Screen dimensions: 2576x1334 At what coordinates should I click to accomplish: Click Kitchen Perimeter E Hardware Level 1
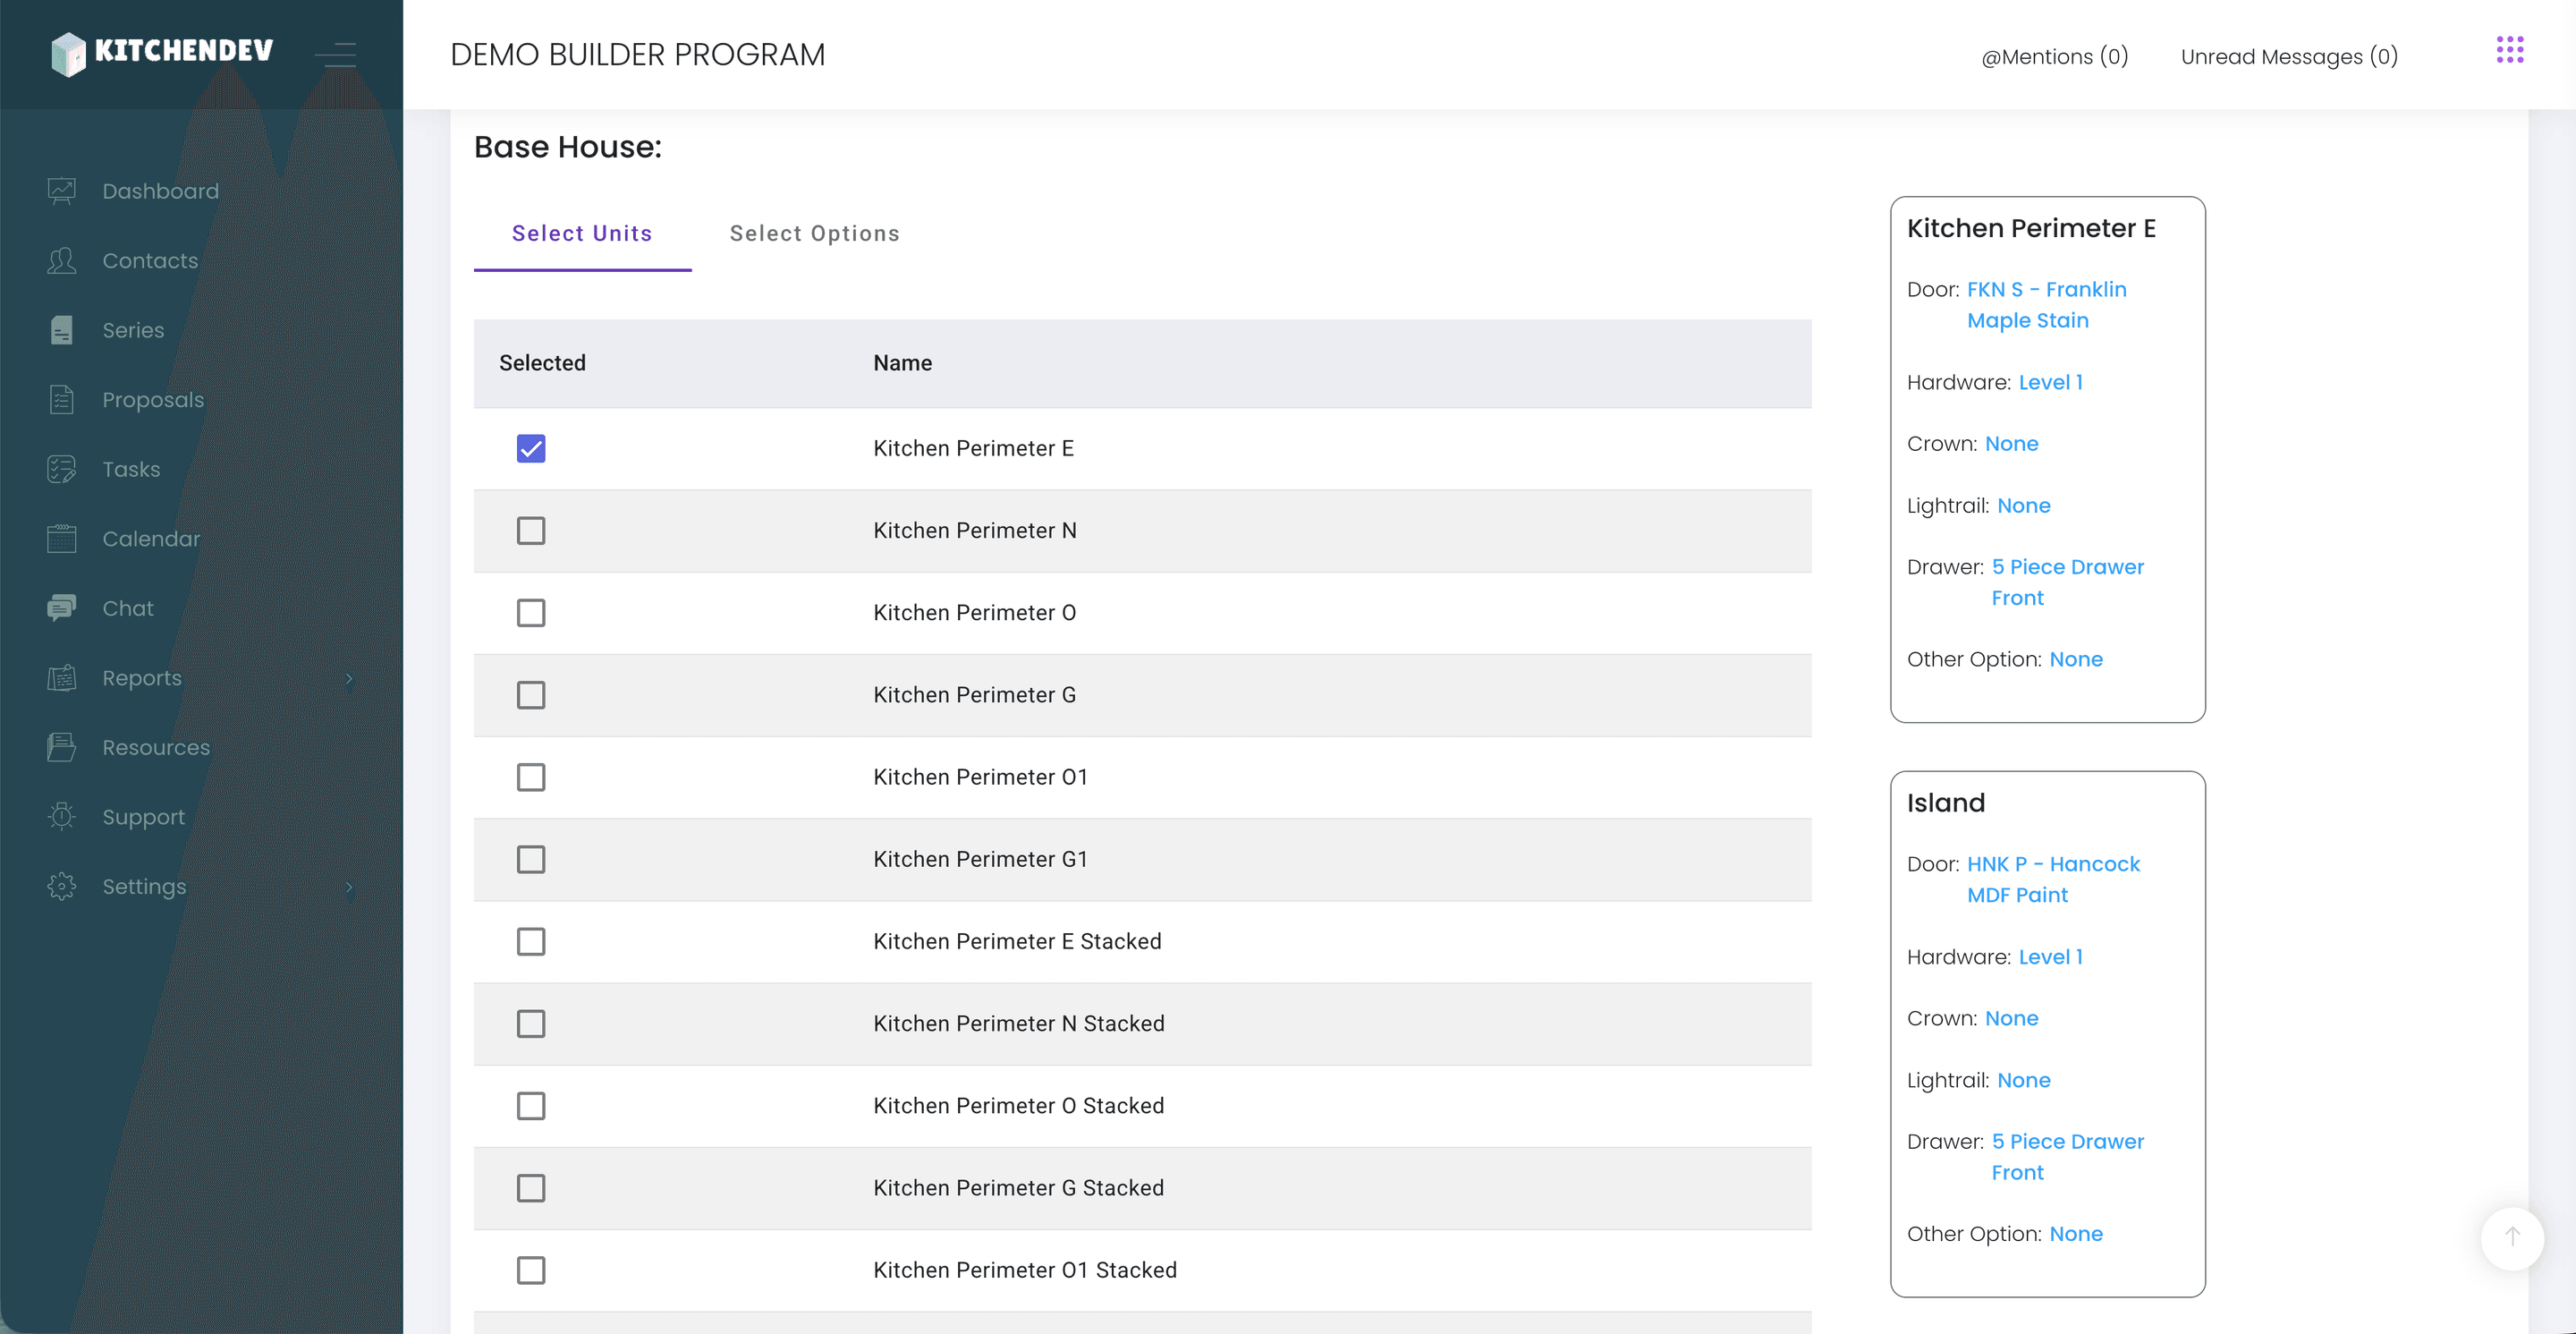tap(2050, 382)
